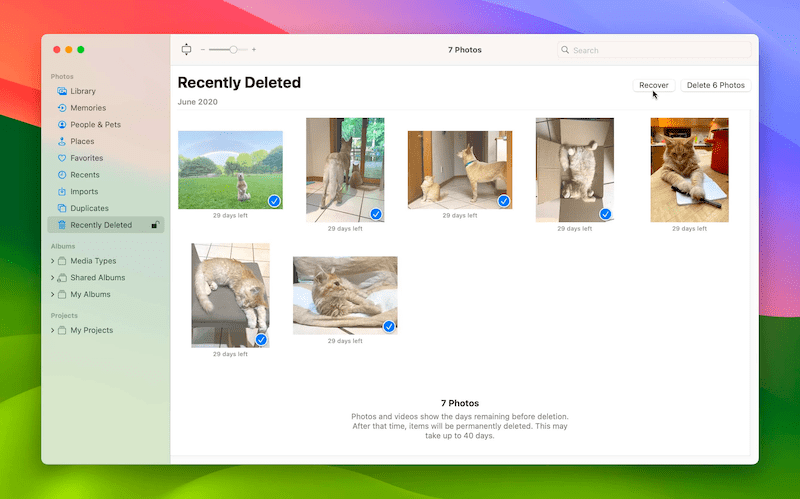
Task: Click the June 2020 date label
Action: [x=197, y=102]
